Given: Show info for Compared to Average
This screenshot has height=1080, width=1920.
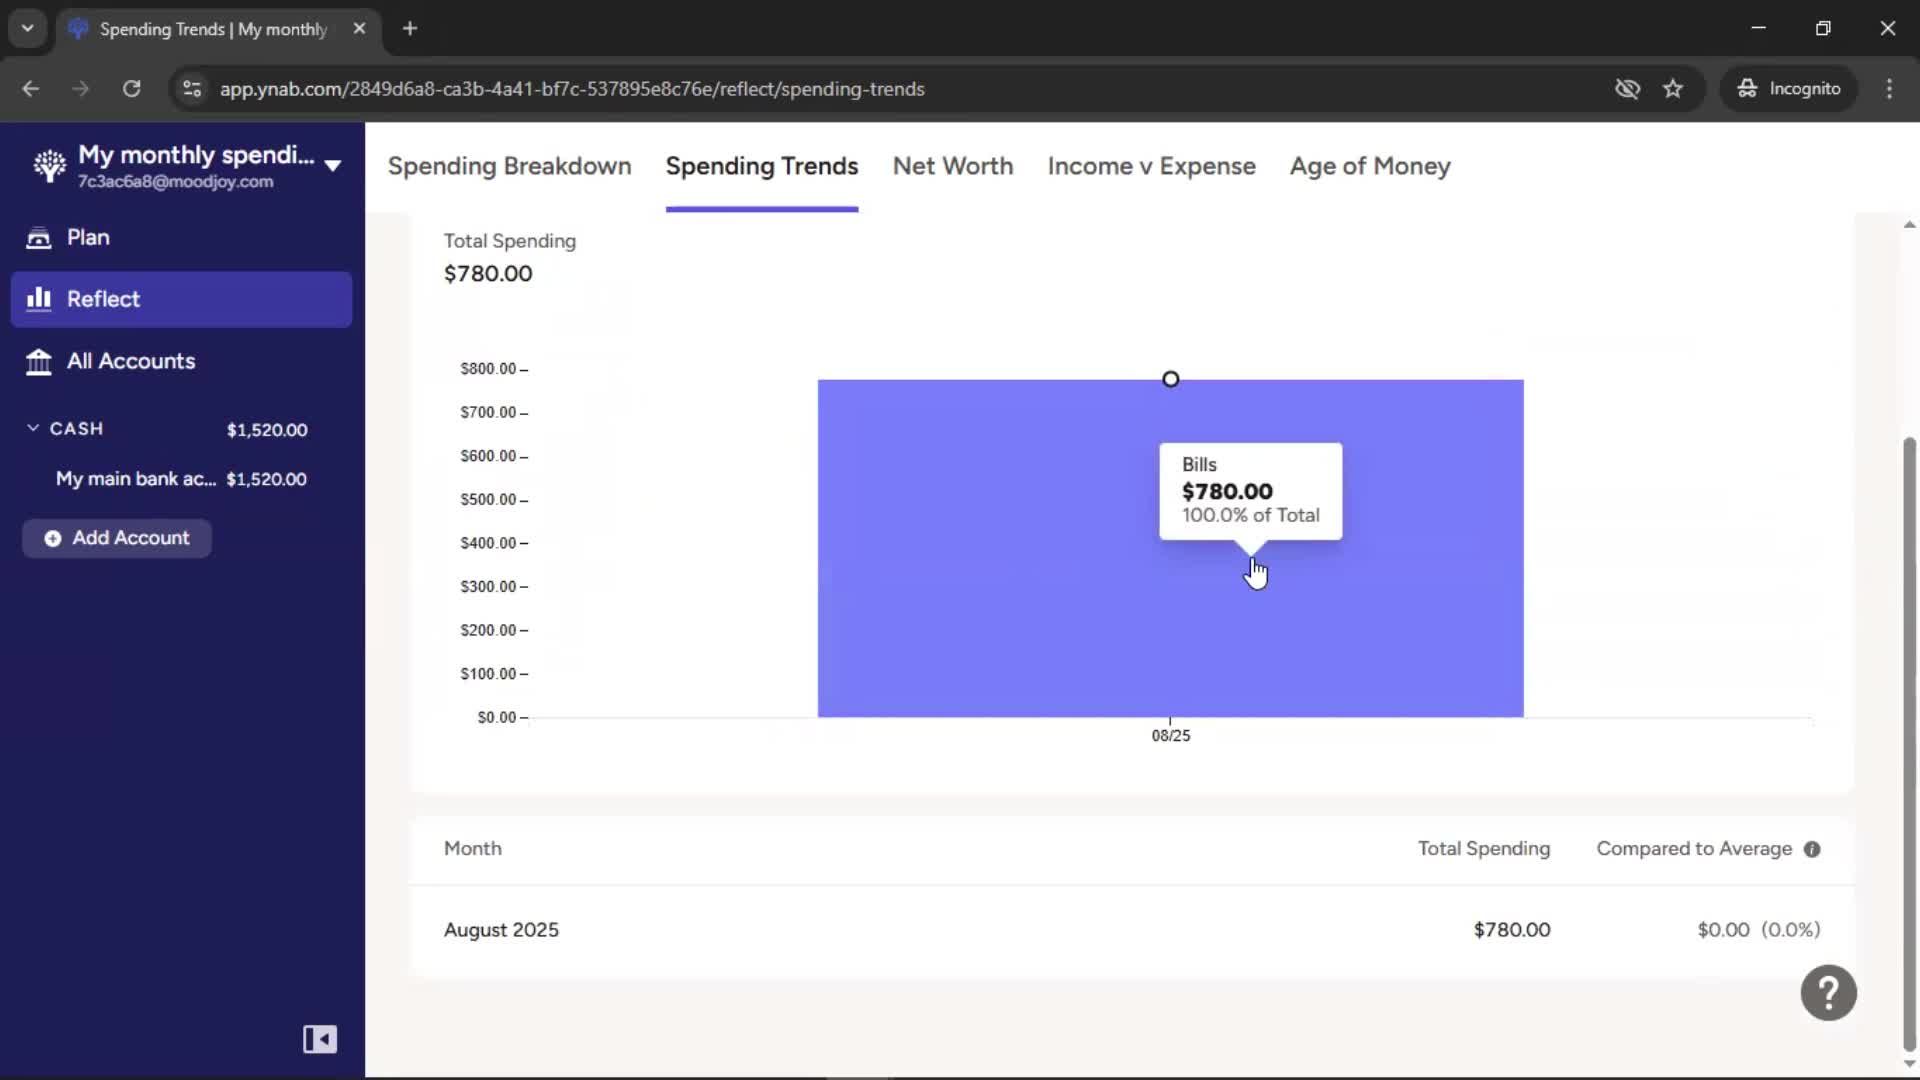Looking at the screenshot, I should [x=1812, y=849].
